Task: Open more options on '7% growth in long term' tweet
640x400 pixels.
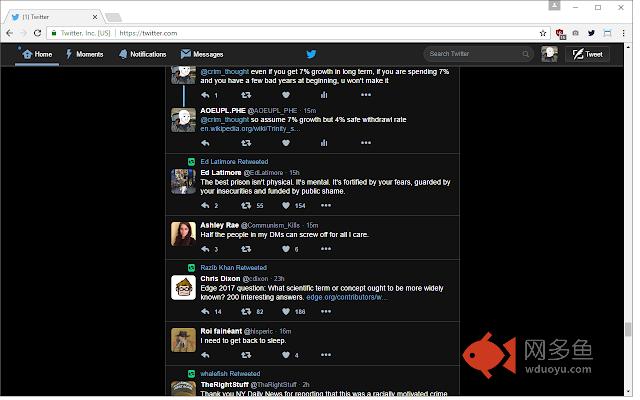Action: click(x=366, y=95)
